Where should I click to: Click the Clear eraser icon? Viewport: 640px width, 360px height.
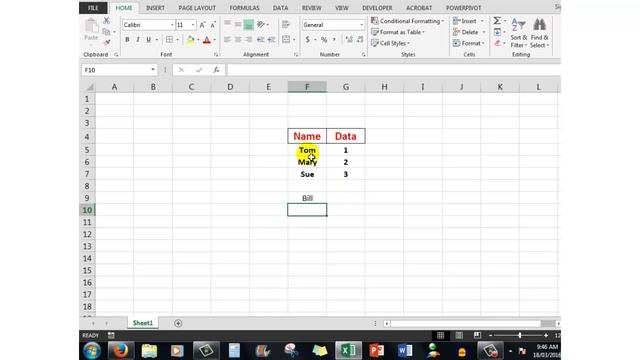[x=497, y=43]
